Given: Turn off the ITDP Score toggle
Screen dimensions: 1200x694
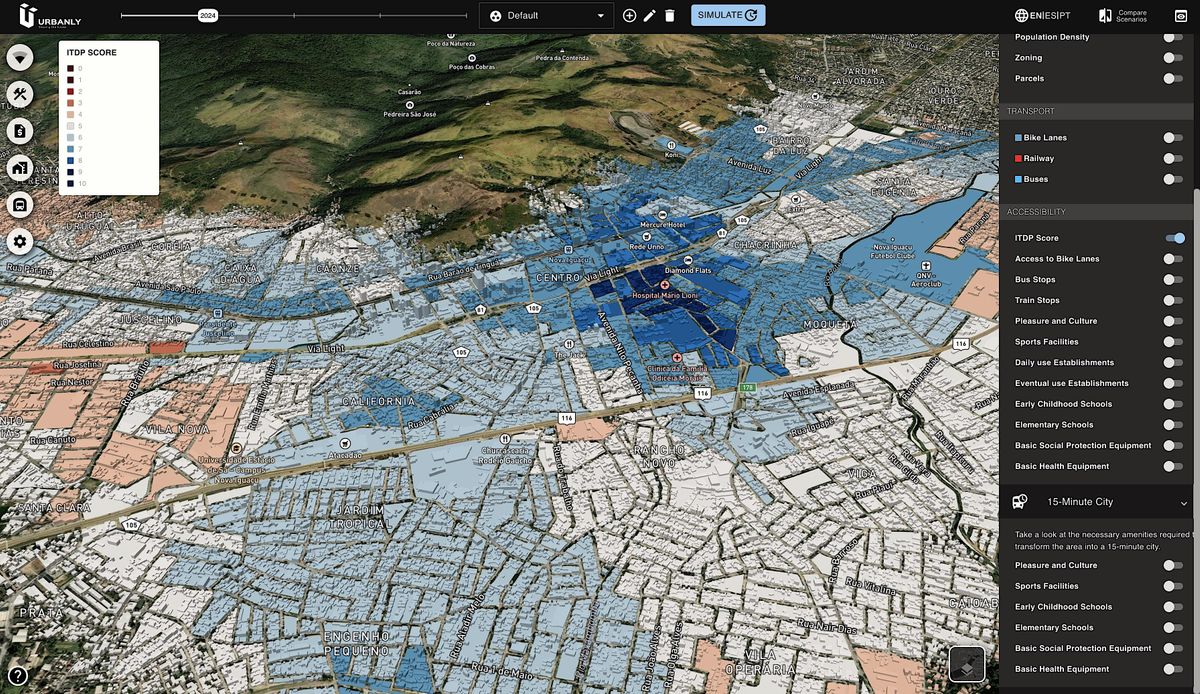Looking at the screenshot, I should click(1174, 238).
